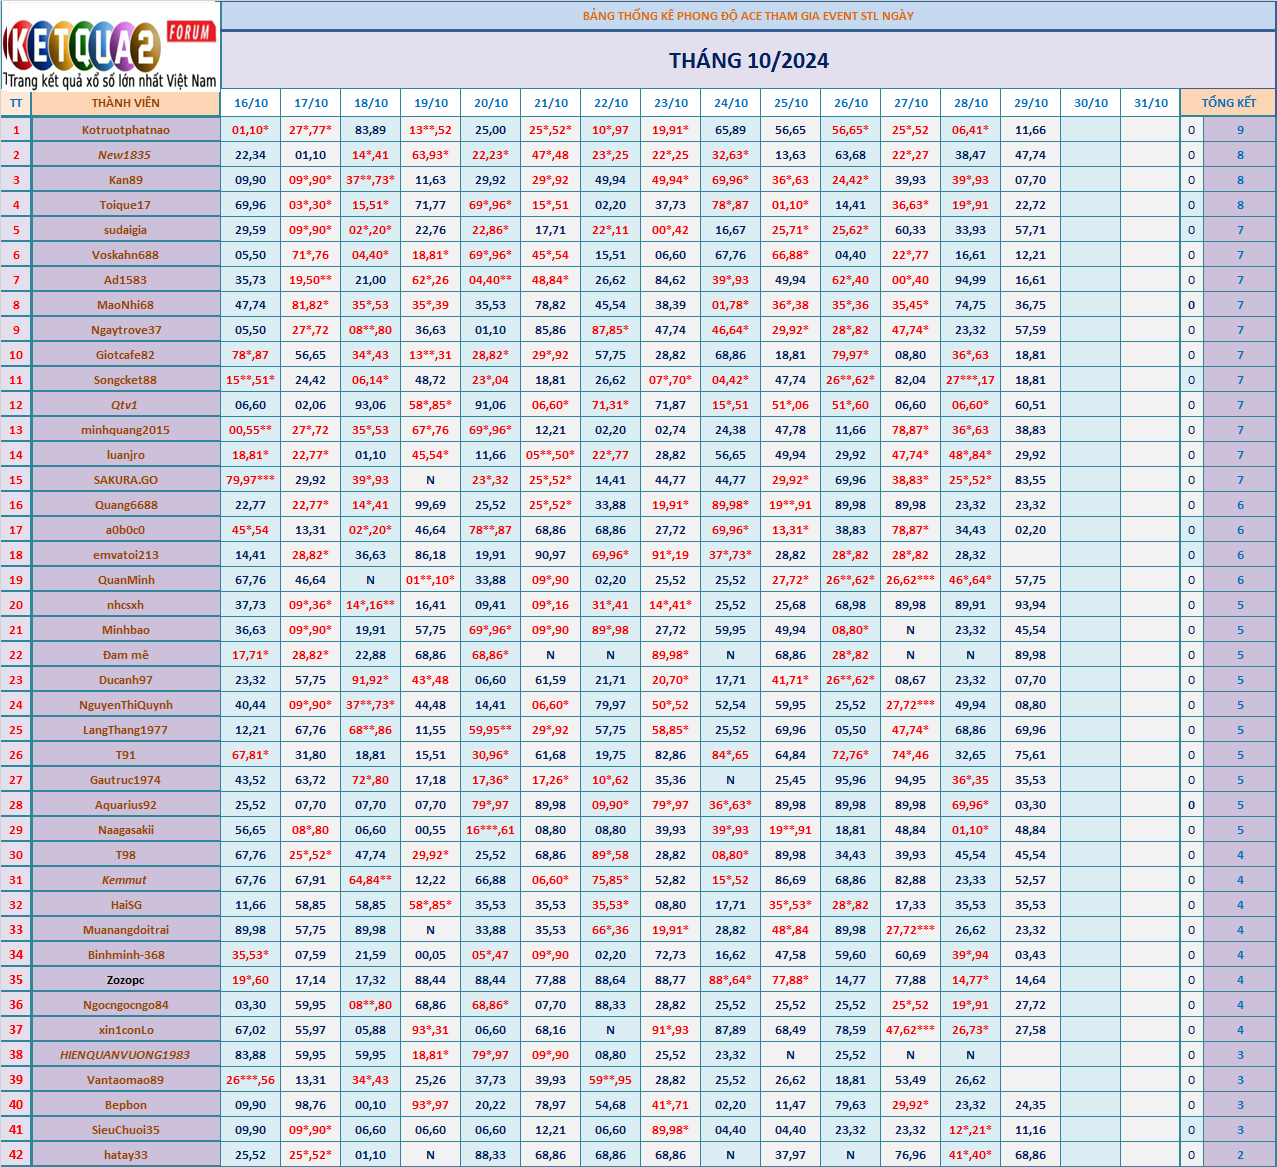The height and width of the screenshot is (1167, 1277).
Task: Click member name Kan89
Action: (x=125, y=180)
